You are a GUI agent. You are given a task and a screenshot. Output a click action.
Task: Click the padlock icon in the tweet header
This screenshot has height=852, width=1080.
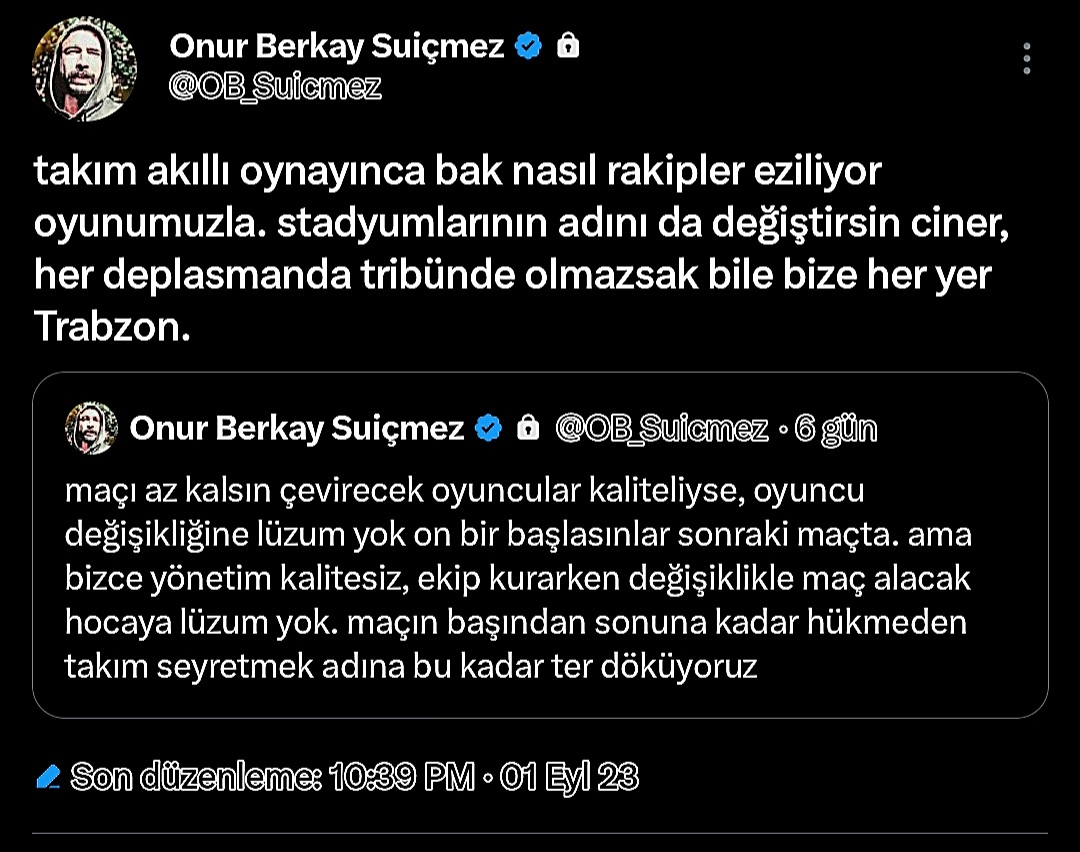click(x=568, y=45)
